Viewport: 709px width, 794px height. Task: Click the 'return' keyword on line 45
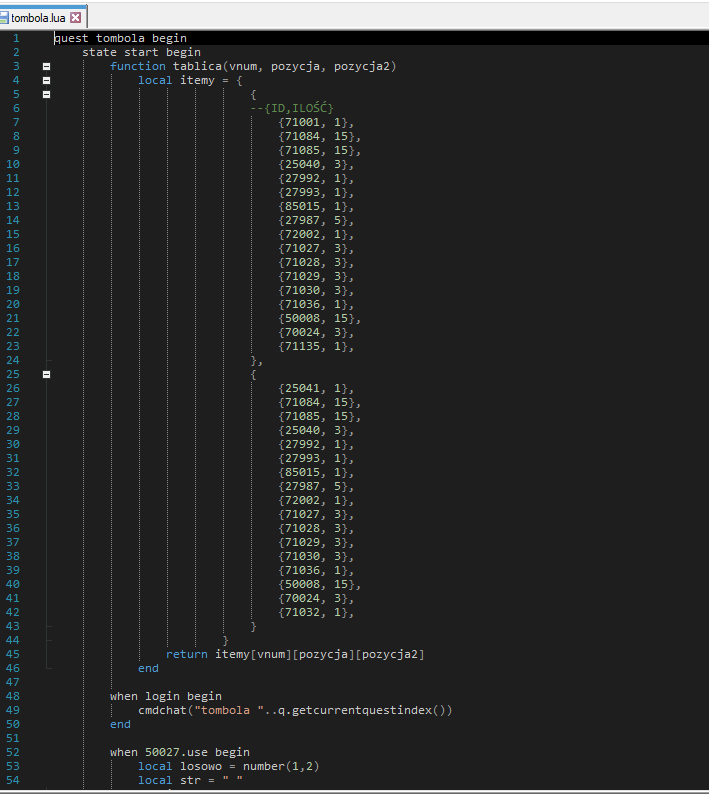point(187,654)
